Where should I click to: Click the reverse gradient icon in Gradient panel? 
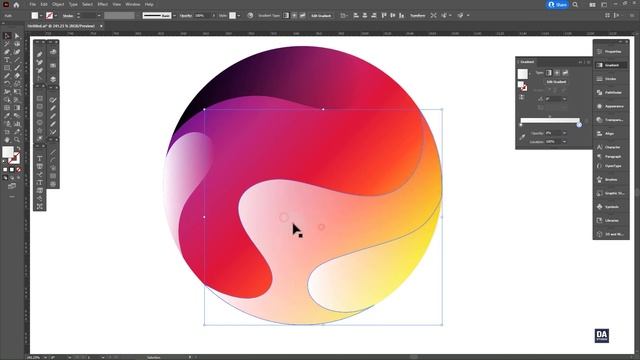tap(522, 98)
